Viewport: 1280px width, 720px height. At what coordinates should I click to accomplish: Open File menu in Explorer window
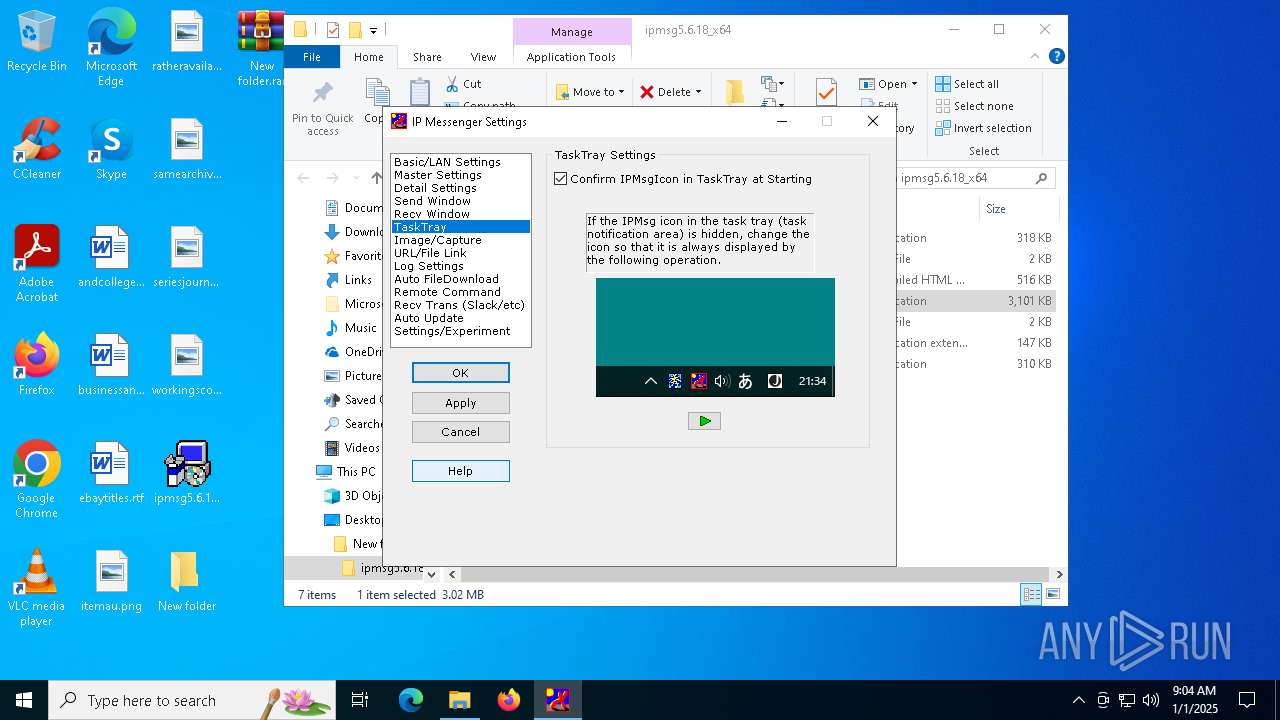coord(312,57)
